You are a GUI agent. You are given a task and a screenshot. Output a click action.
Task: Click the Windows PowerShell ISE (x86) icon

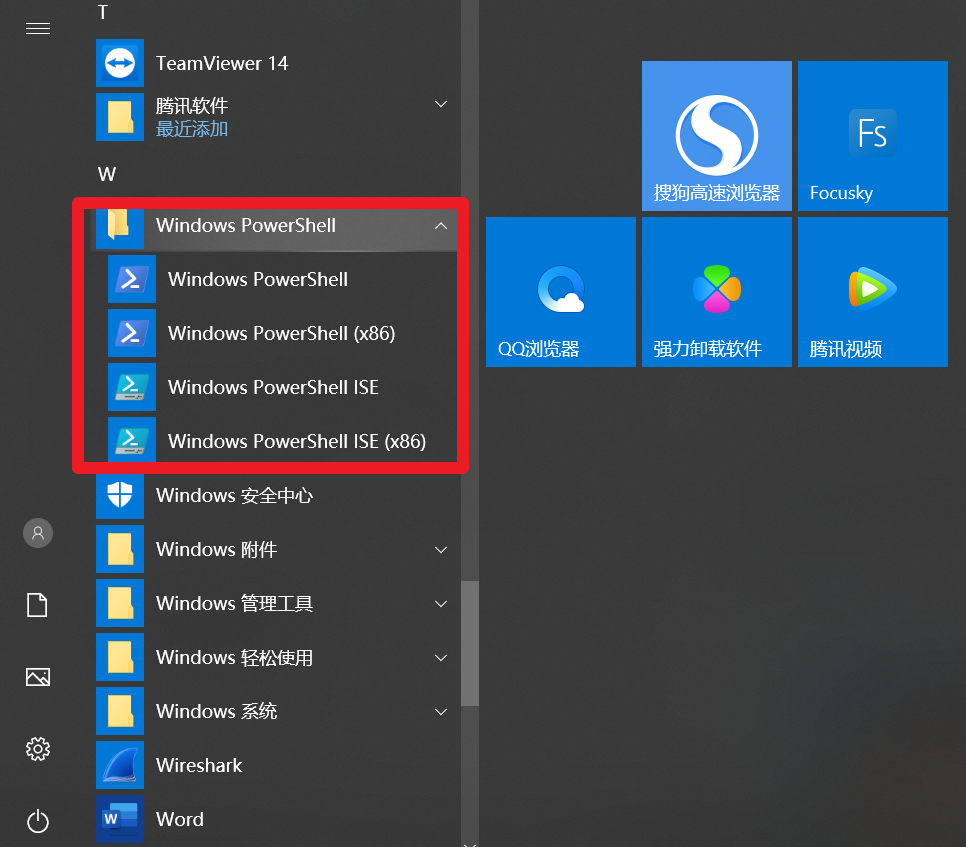(132, 440)
